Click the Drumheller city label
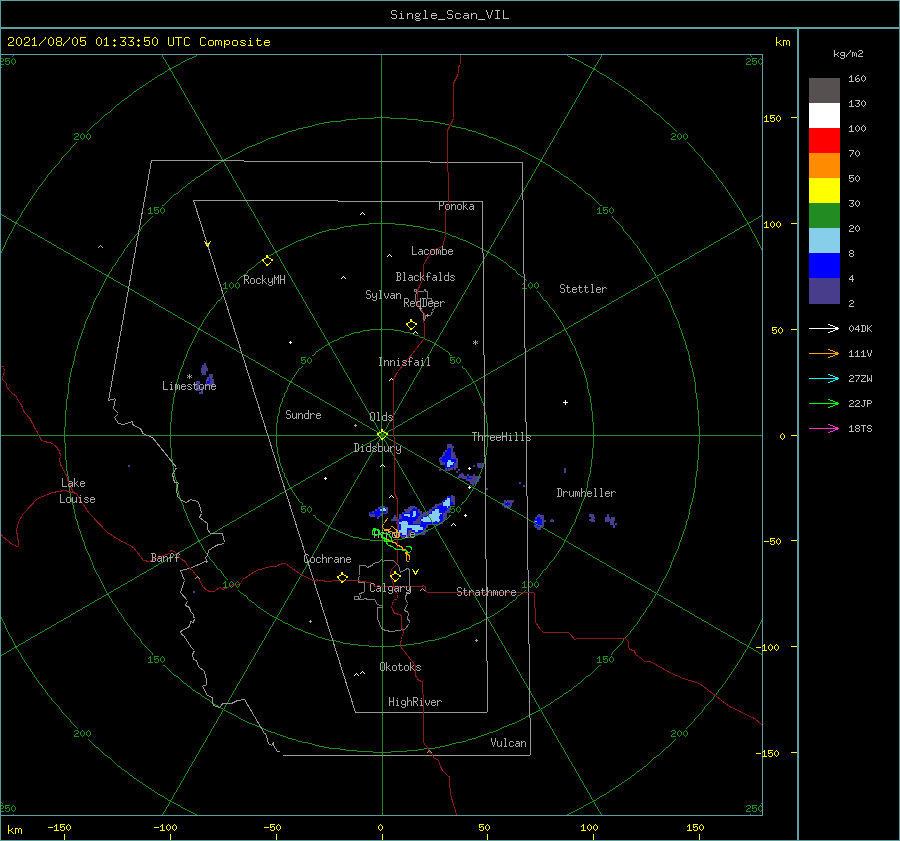Screen dimensions: 900x841 [586, 493]
